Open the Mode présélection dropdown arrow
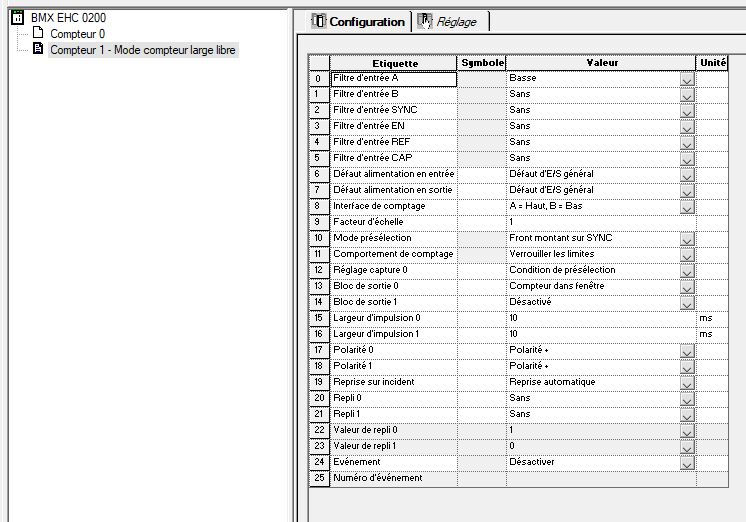Image resolution: width=746 pixels, height=522 pixels. coord(687,238)
